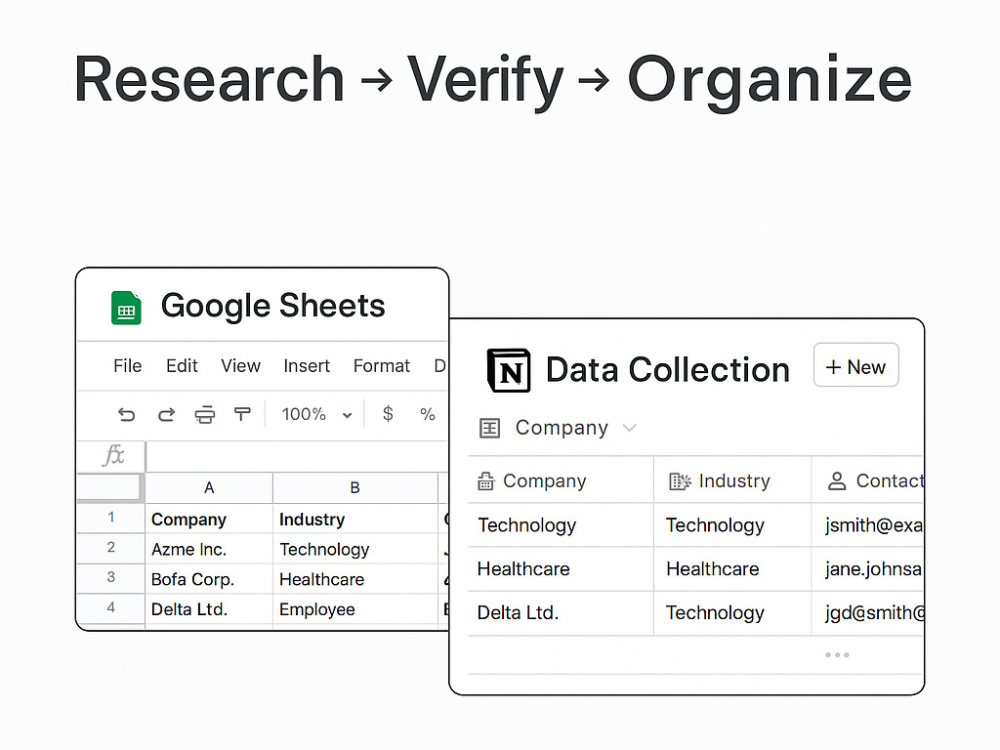Screen dimensions: 1000x750
Task: Click the Redo arrow in Sheets toolbar
Action: click(x=166, y=415)
